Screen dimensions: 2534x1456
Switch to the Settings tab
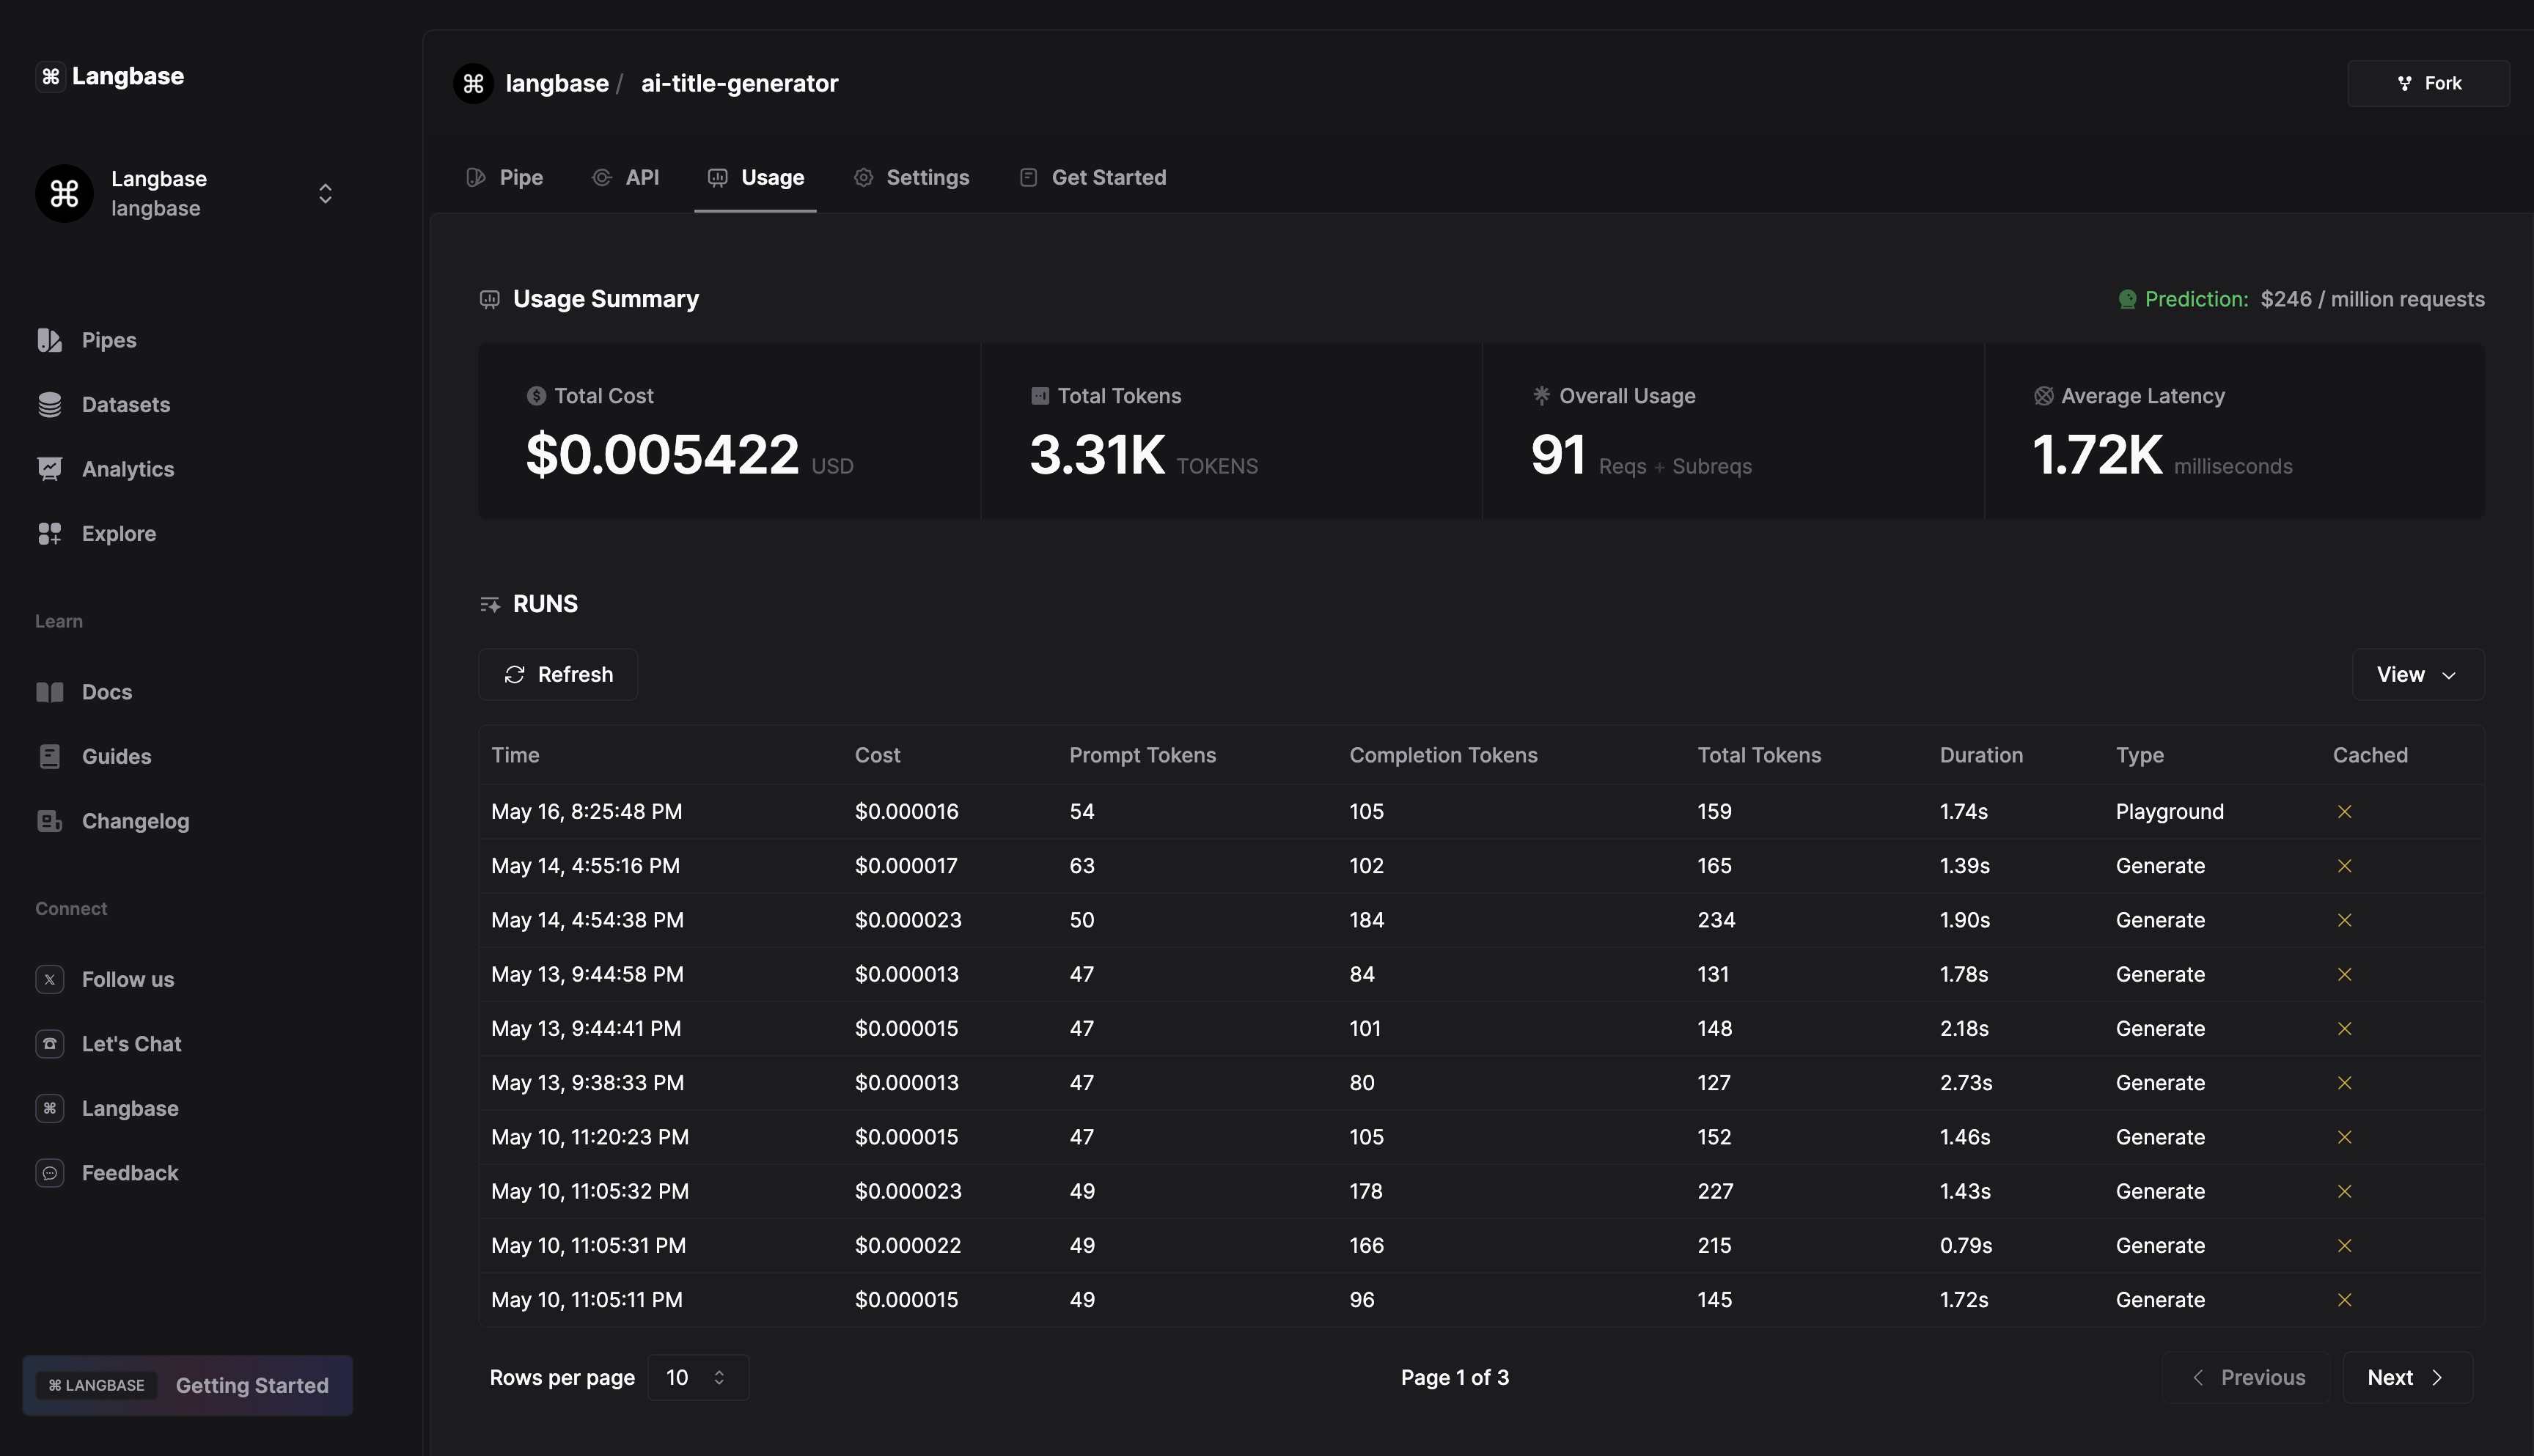[911, 178]
